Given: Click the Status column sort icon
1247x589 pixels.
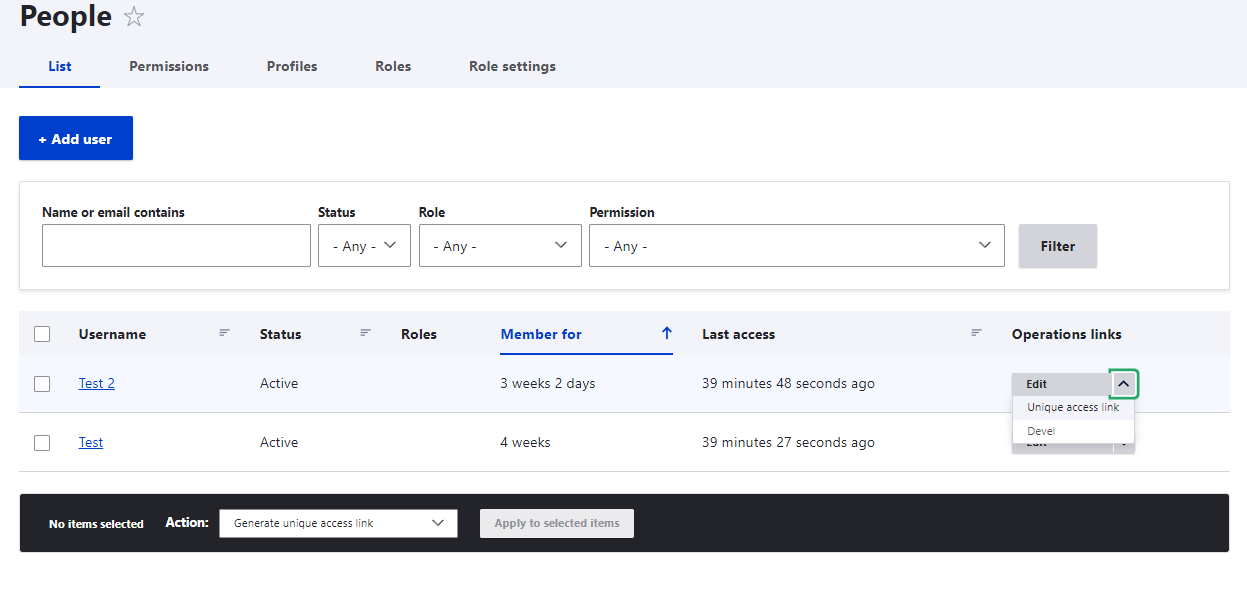Looking at the screenshot, I should (366, 333).
